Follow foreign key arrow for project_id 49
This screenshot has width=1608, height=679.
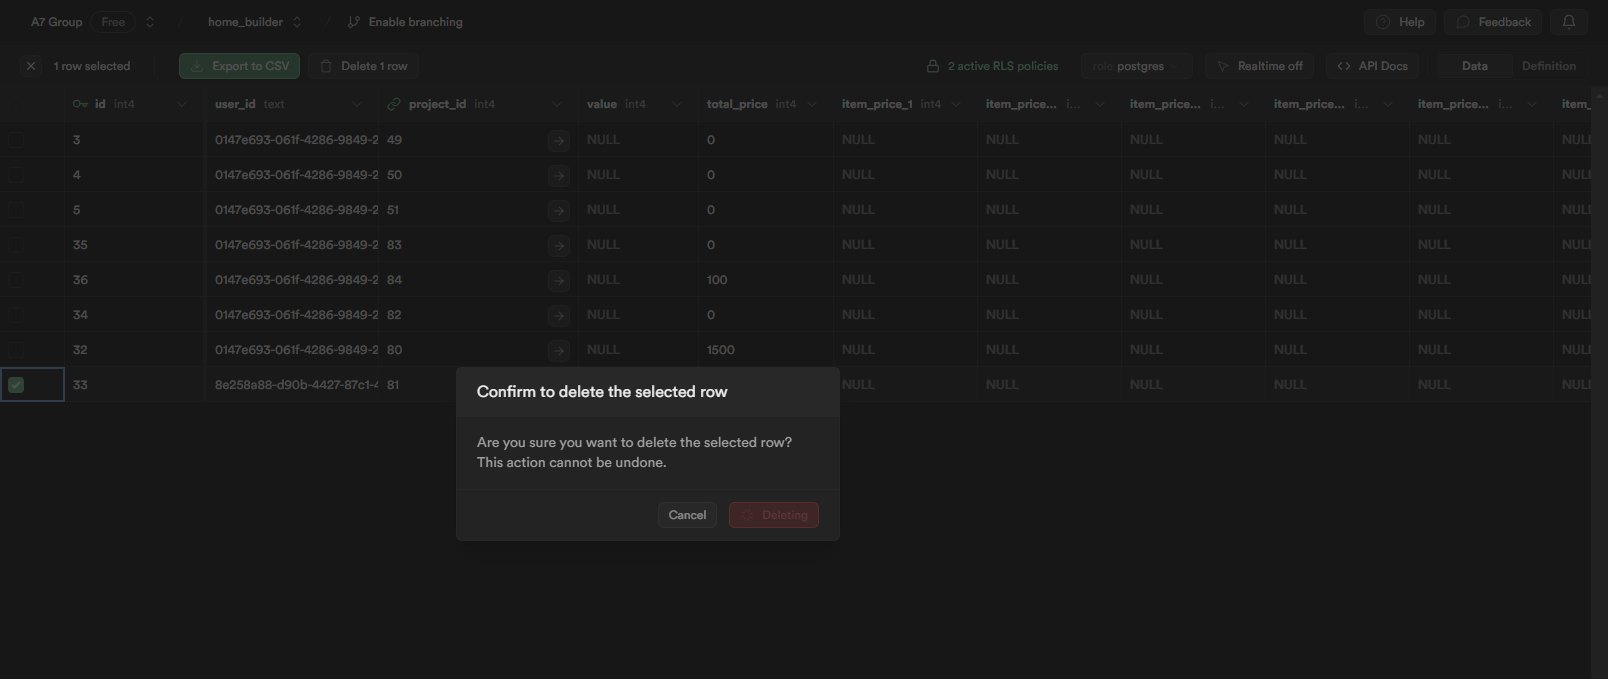tap(559, 141)
